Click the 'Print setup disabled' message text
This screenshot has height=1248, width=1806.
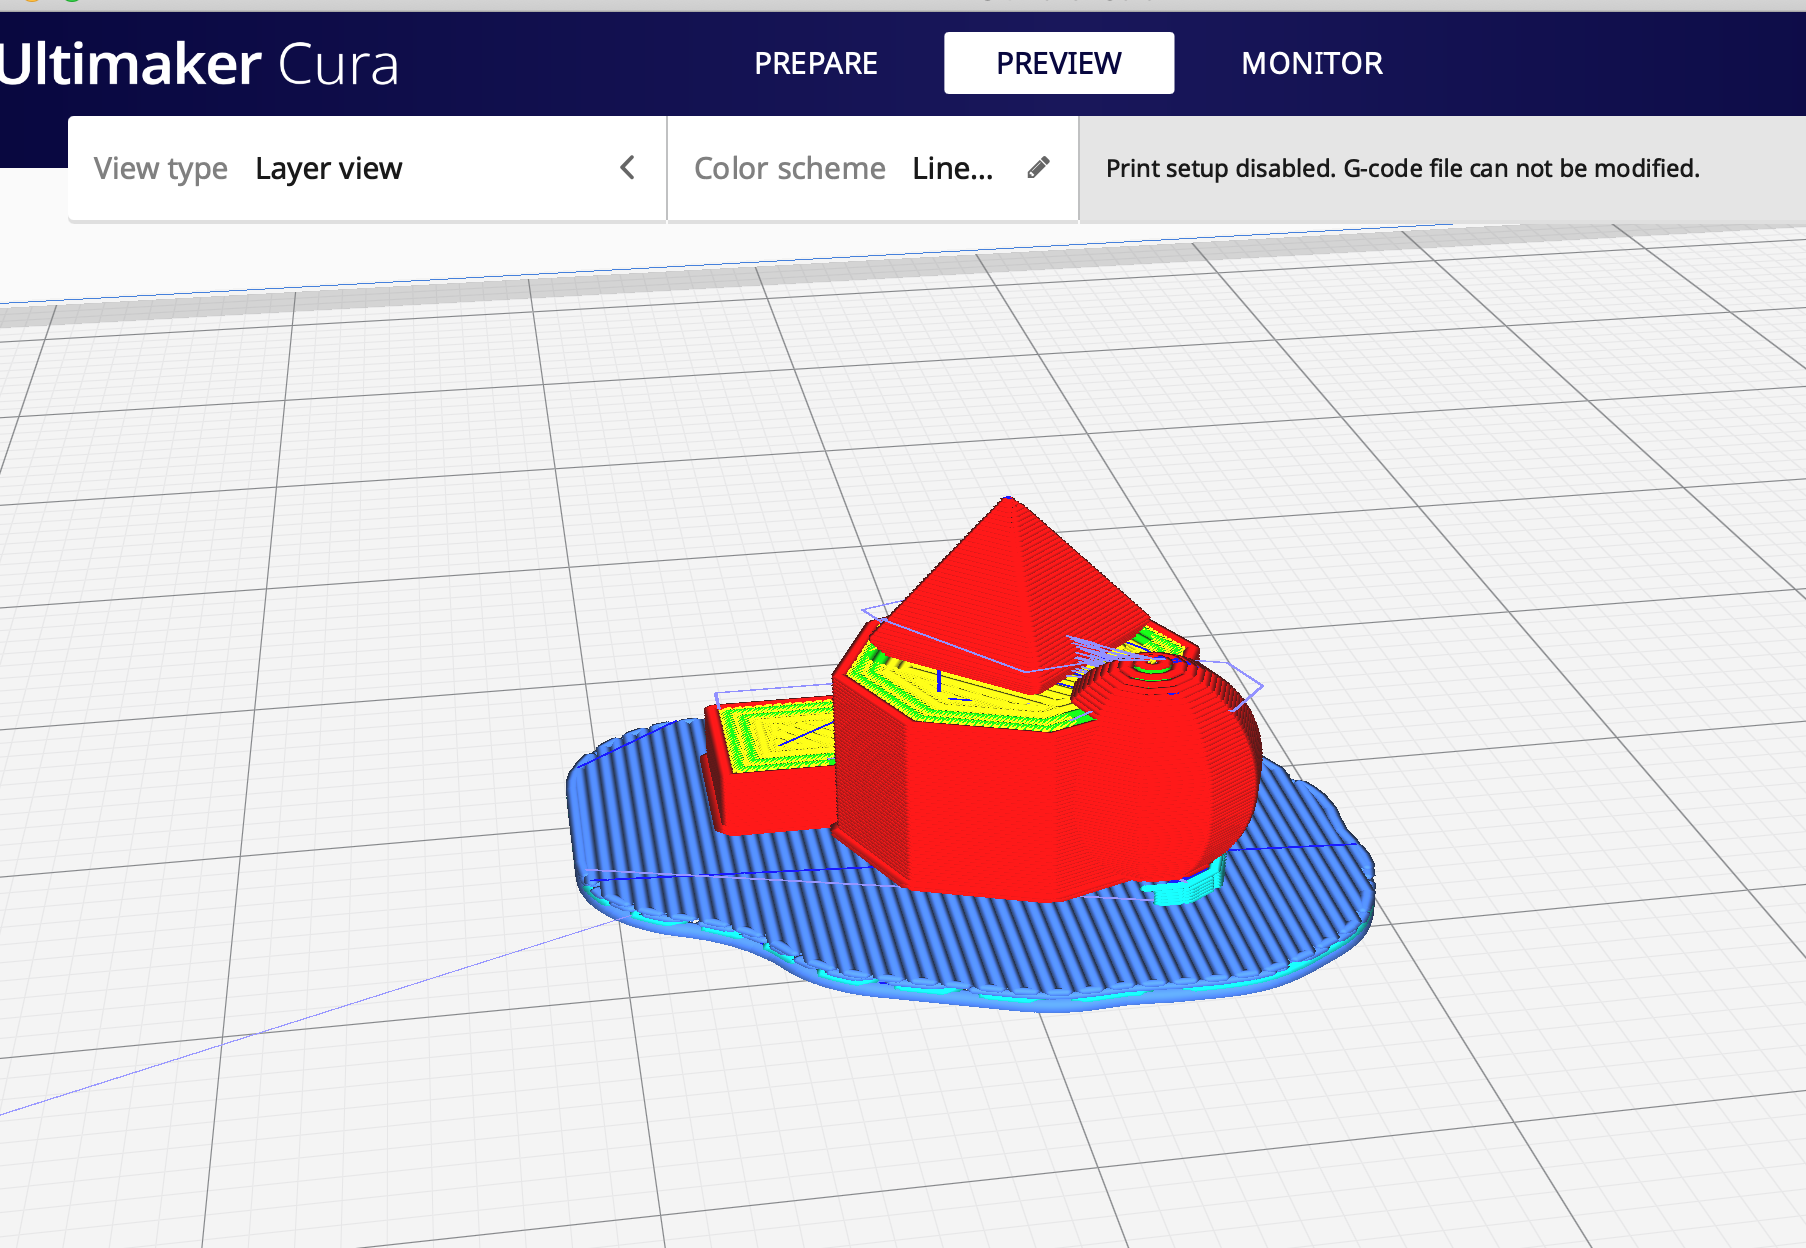click(x=1402, y=168)
